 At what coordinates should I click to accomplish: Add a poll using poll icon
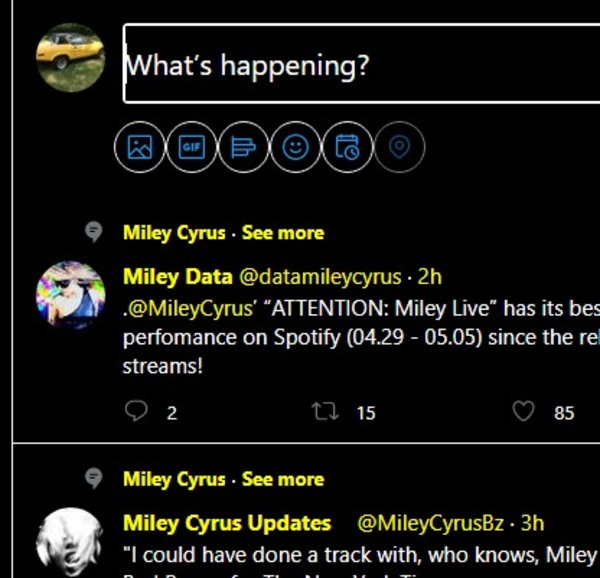point(243,148)
